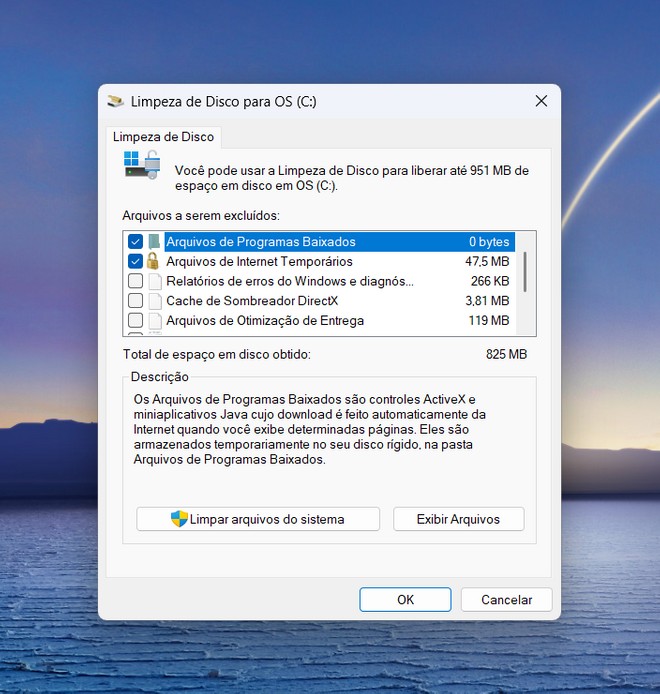Tick the Arquivos de Otimização de Entrega checkbox

pos(135,321)
